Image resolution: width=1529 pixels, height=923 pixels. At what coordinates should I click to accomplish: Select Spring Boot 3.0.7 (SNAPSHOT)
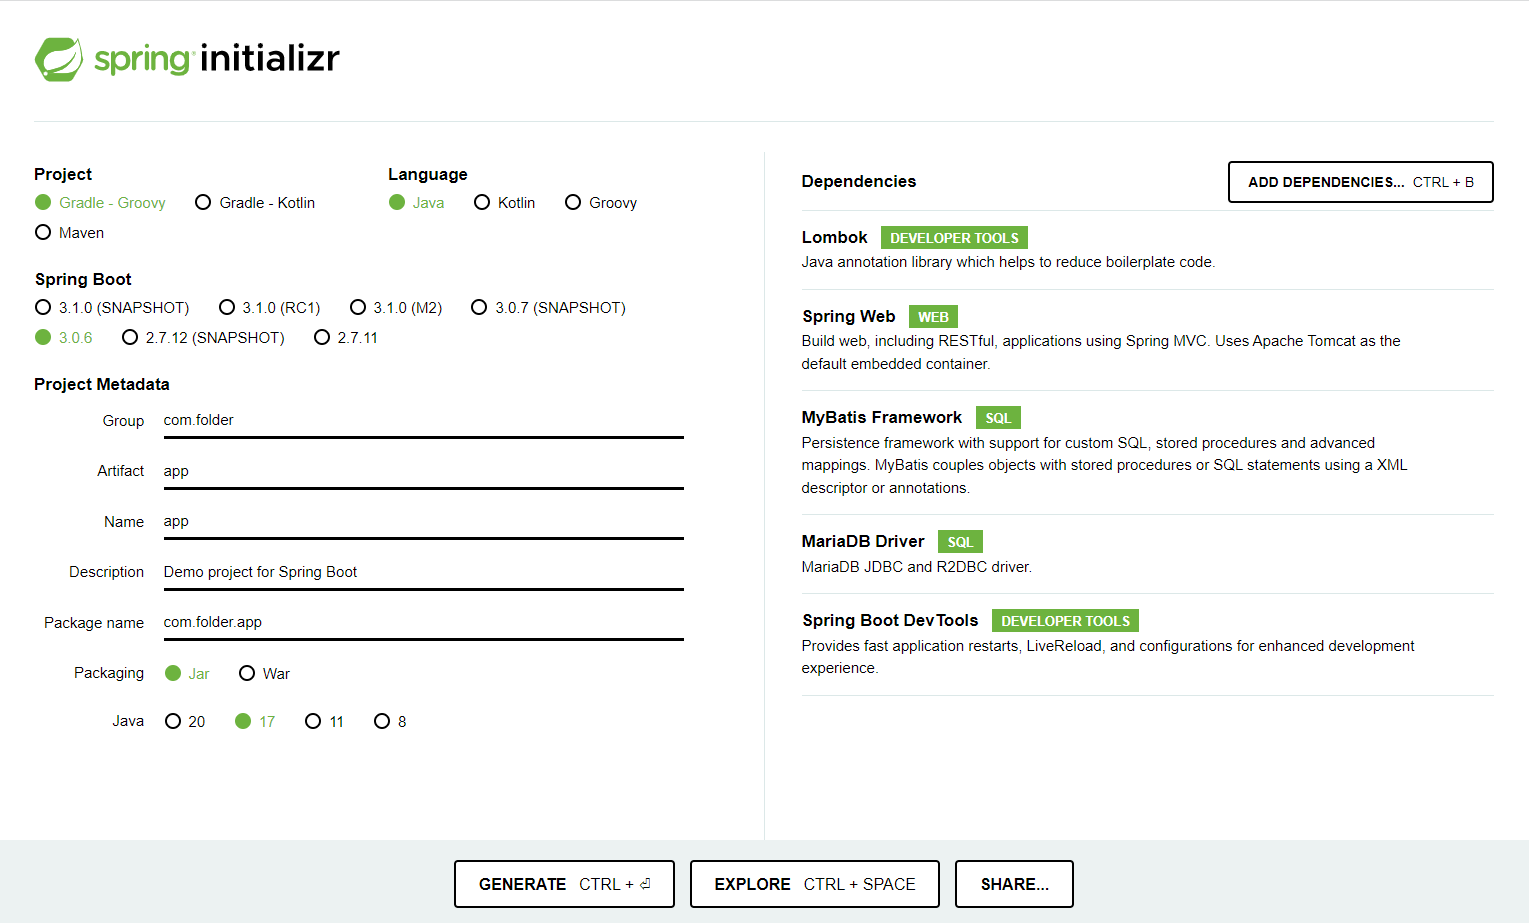pyautogui.click(x=549, y=307)
